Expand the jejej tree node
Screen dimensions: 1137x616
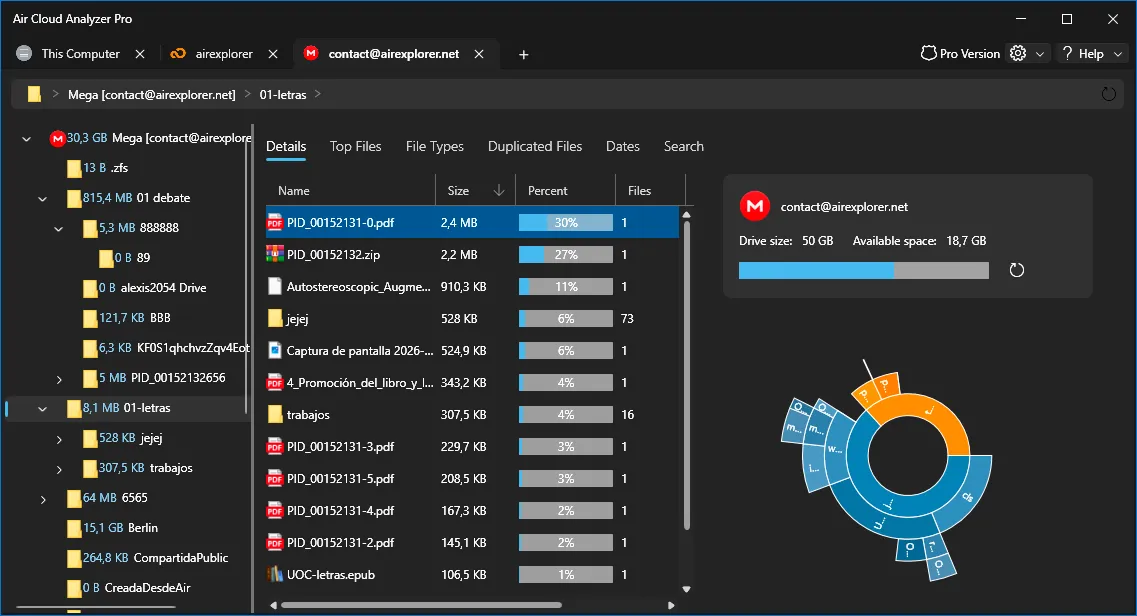pos(59,439)
